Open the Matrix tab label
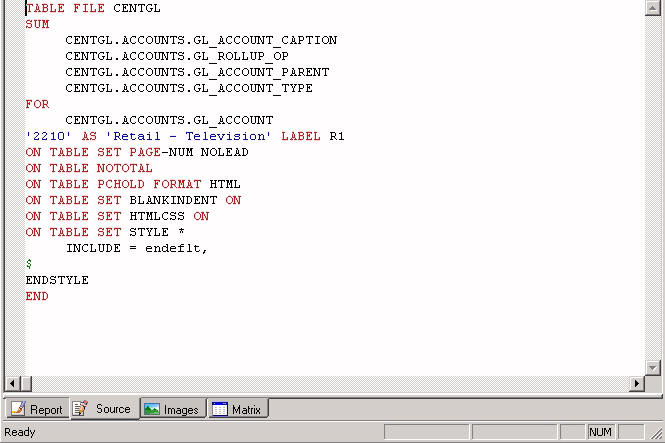The width and height of the screenshot is (665, 443). click(246, 409)
